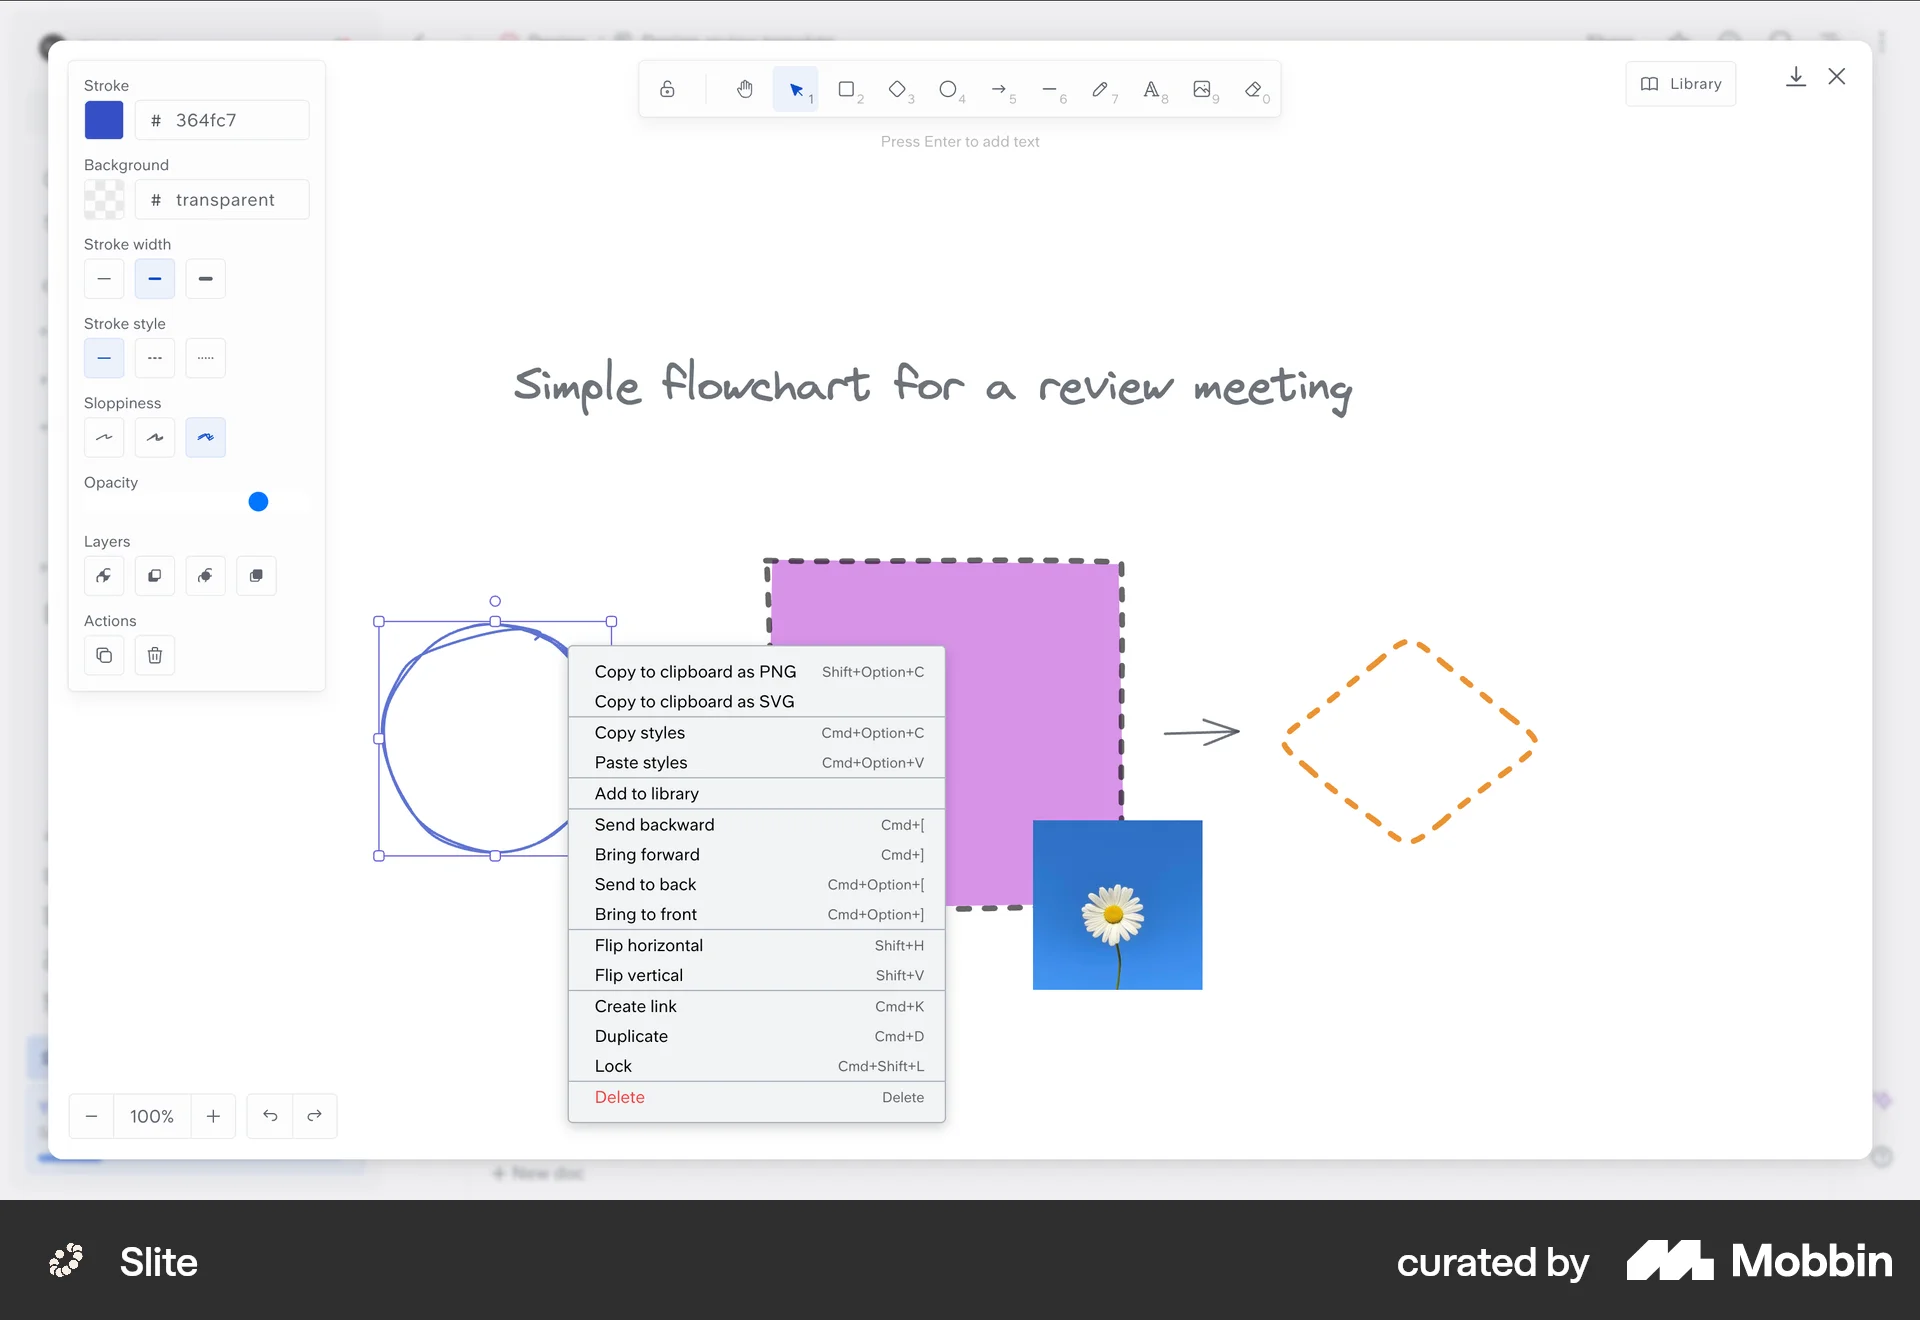Screen dimensions: 1920x1320
Task: Select the Diamond shape tool
Action: coord(899,89)
